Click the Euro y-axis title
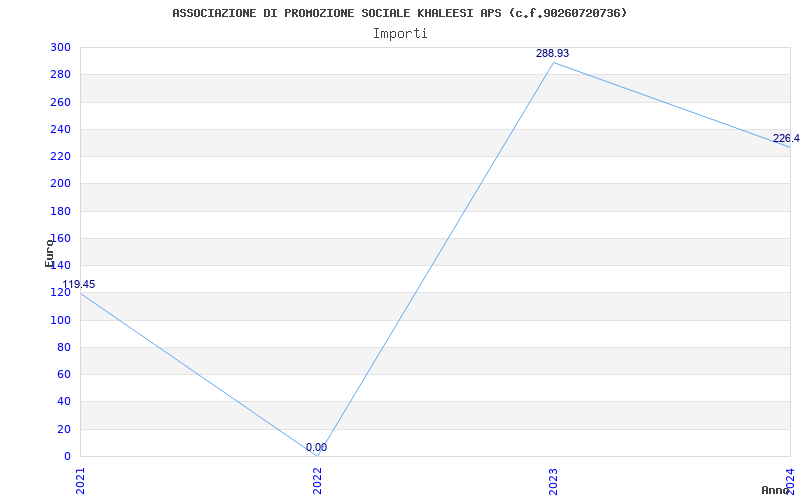 tap(49, 253)
